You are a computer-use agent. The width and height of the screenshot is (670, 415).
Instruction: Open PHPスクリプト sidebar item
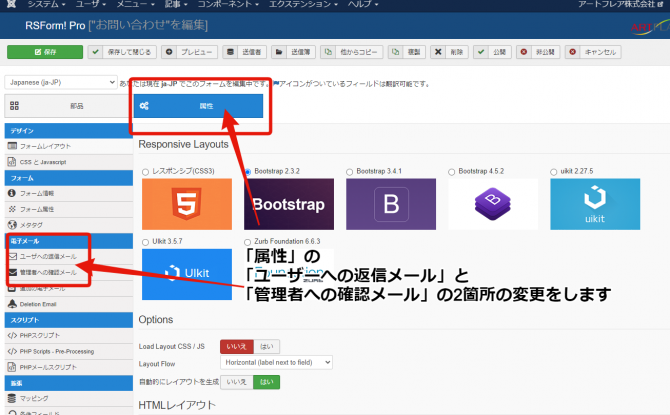(x=68, y=336)
